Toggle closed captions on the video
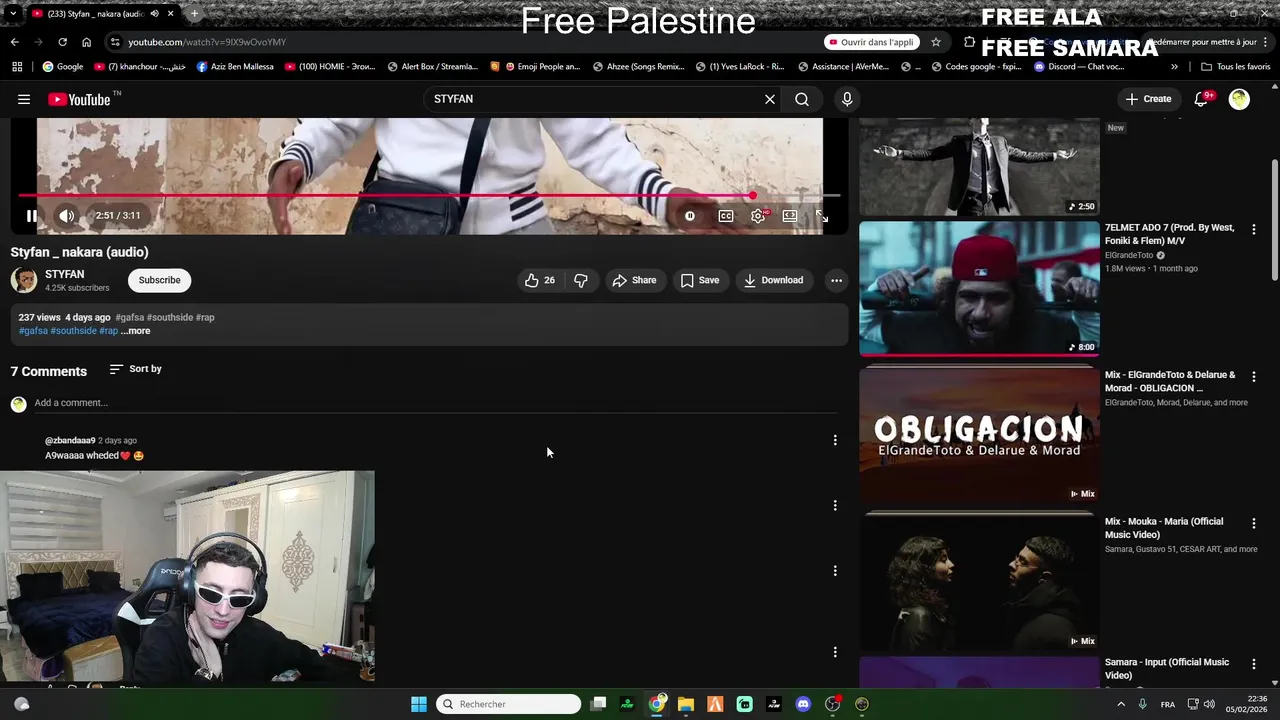 pyautogui.click(x=726, y=216)
